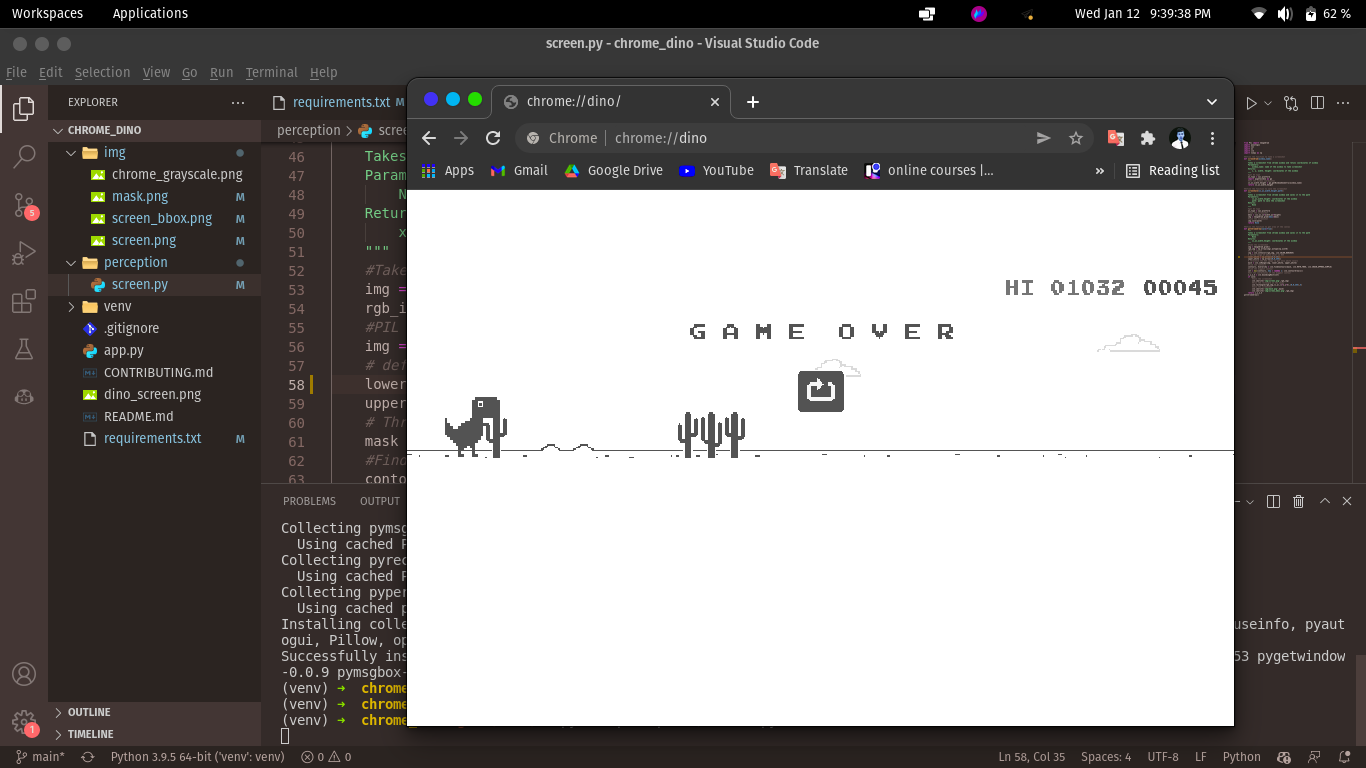Screen dimensions: 1366x768
Task: Collapse the CHROME_DINO root folder
Action: coord(154,130)
